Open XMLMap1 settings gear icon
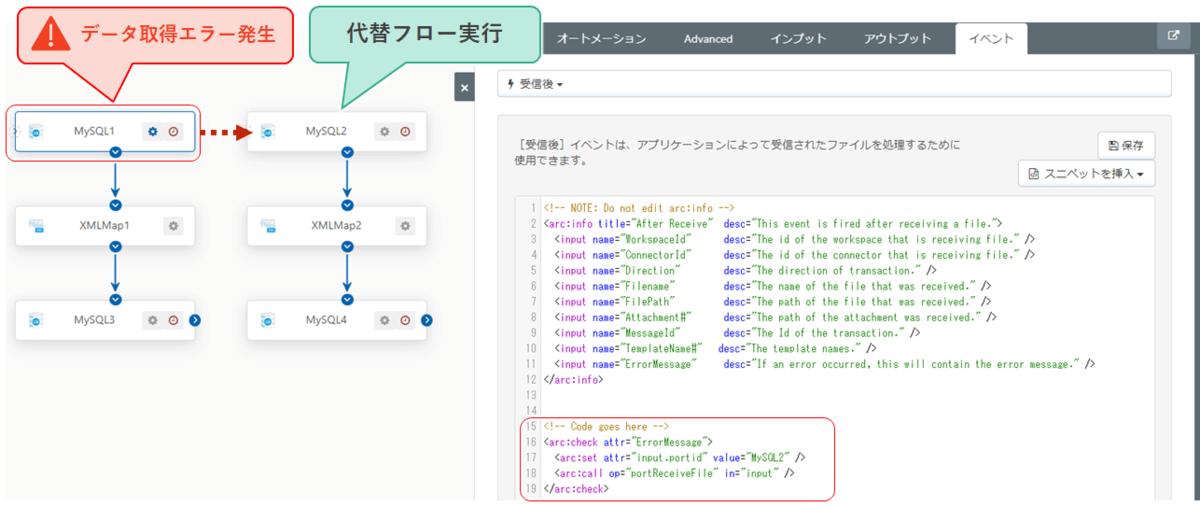The height and width of the screenshot is (507, 1200). coord(173,226)
